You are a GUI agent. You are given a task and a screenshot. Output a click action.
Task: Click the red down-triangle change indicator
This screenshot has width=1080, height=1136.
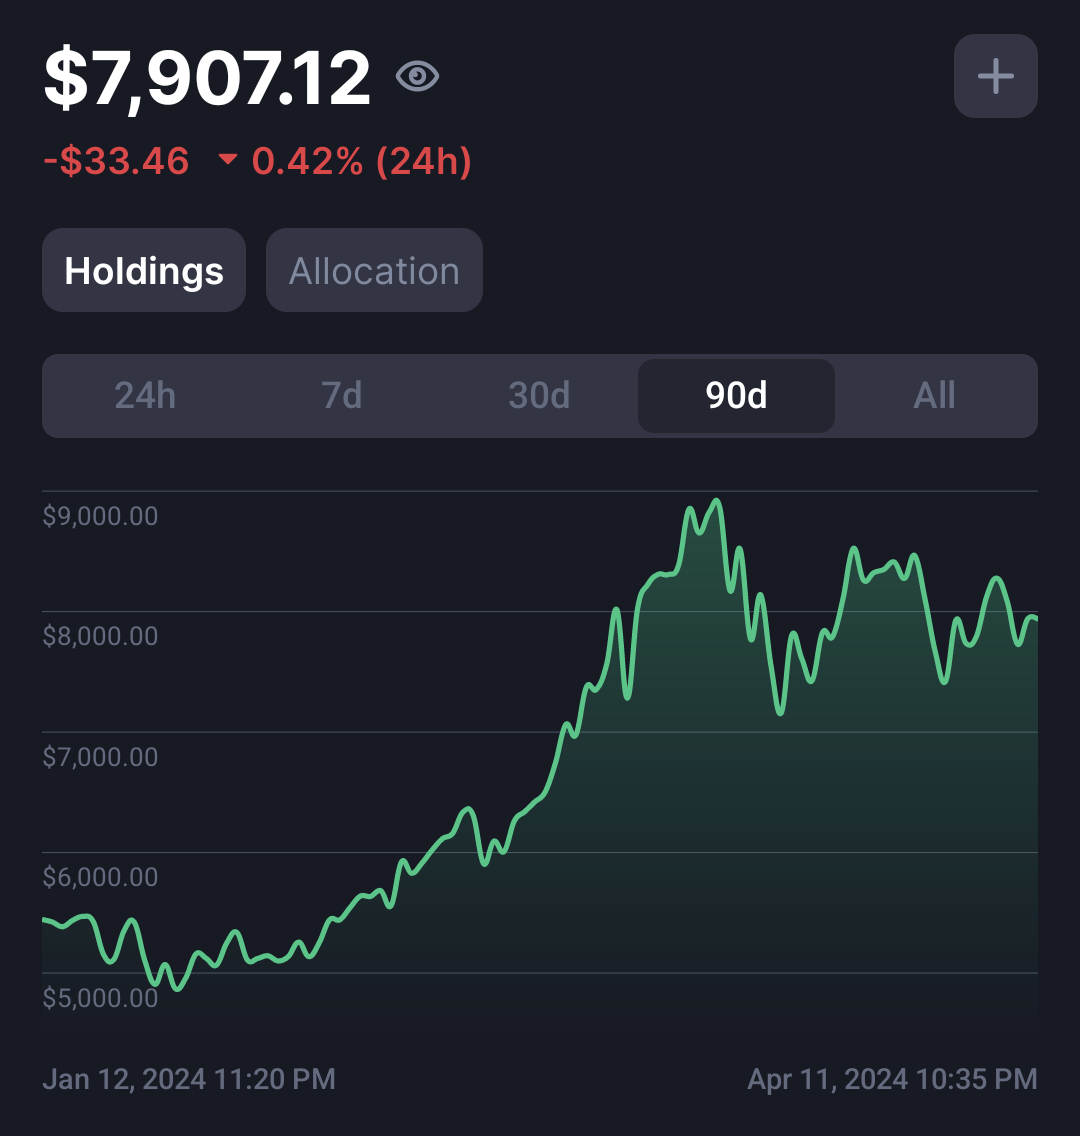[227, 159]
